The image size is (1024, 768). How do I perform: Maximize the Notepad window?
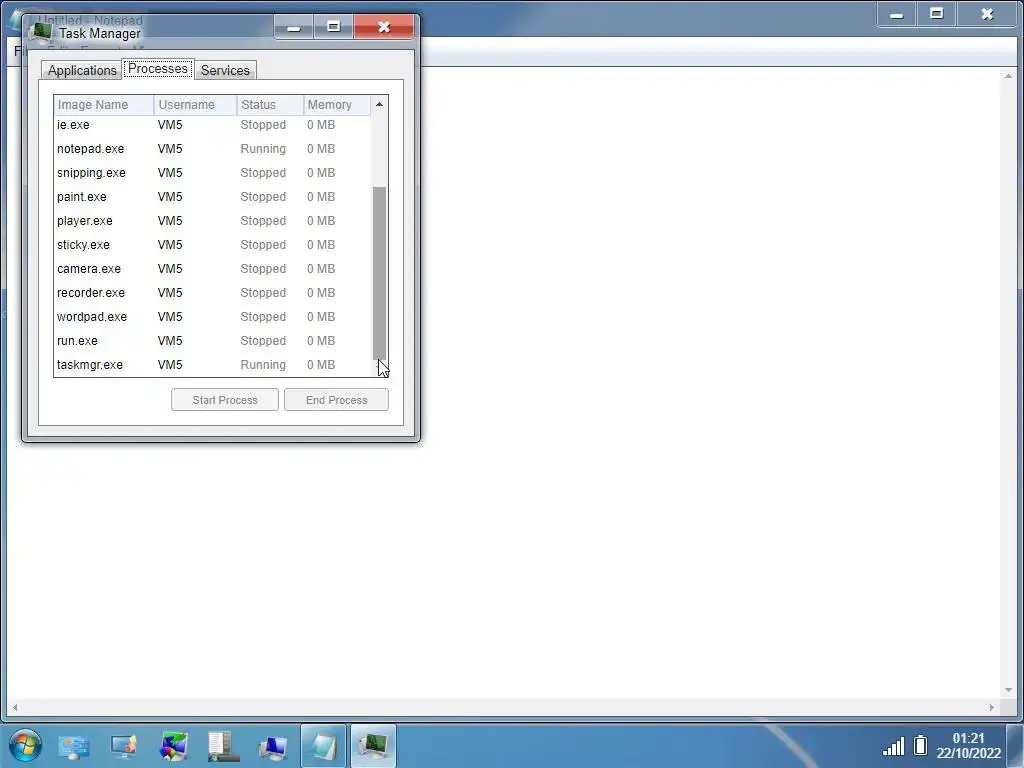936,14
